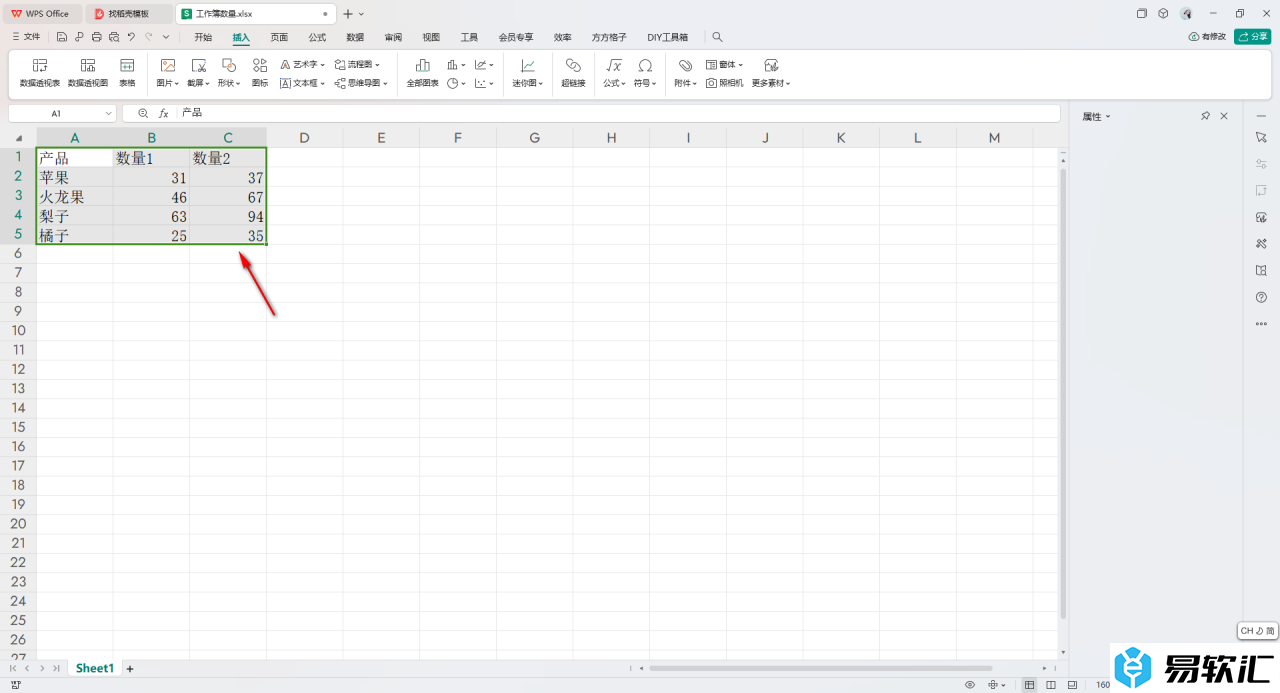Open the 审阅 Review tab
Image resolution: width=1280 pixels, height=693 pixels.
point(393,37)
